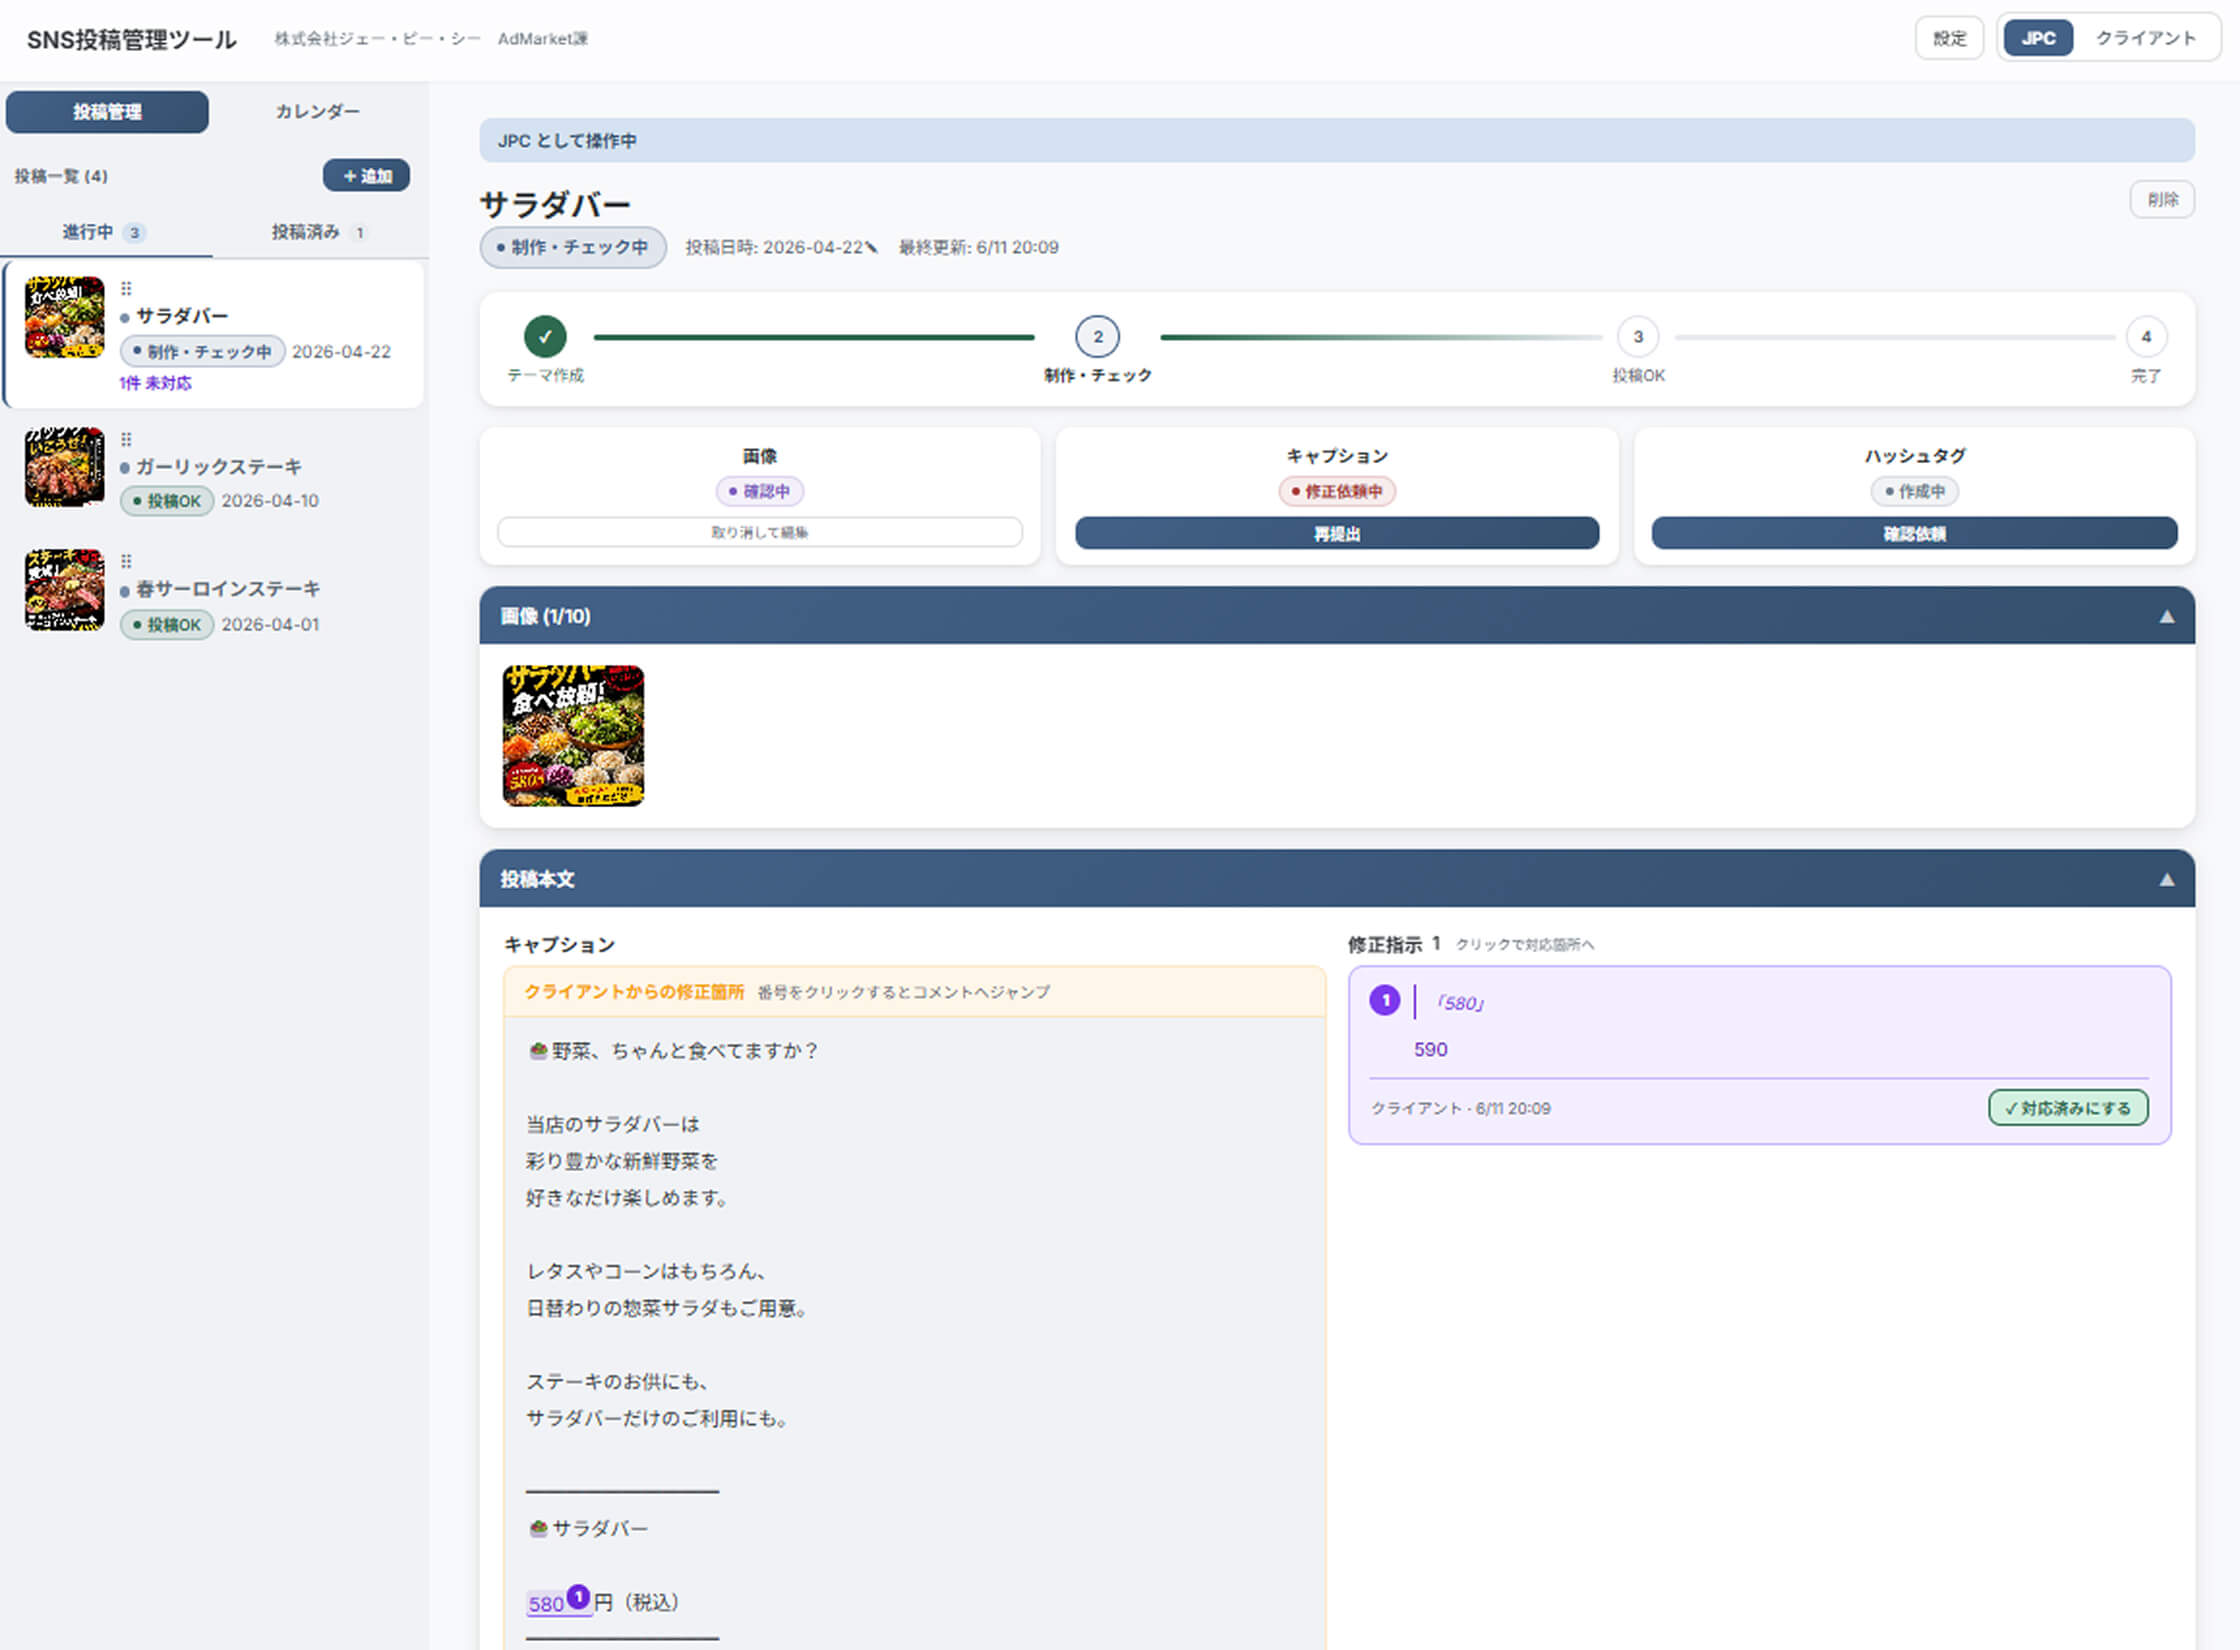Open the 投稿管理 tab
The image size is (2240, 1650).
click(107, 111)
